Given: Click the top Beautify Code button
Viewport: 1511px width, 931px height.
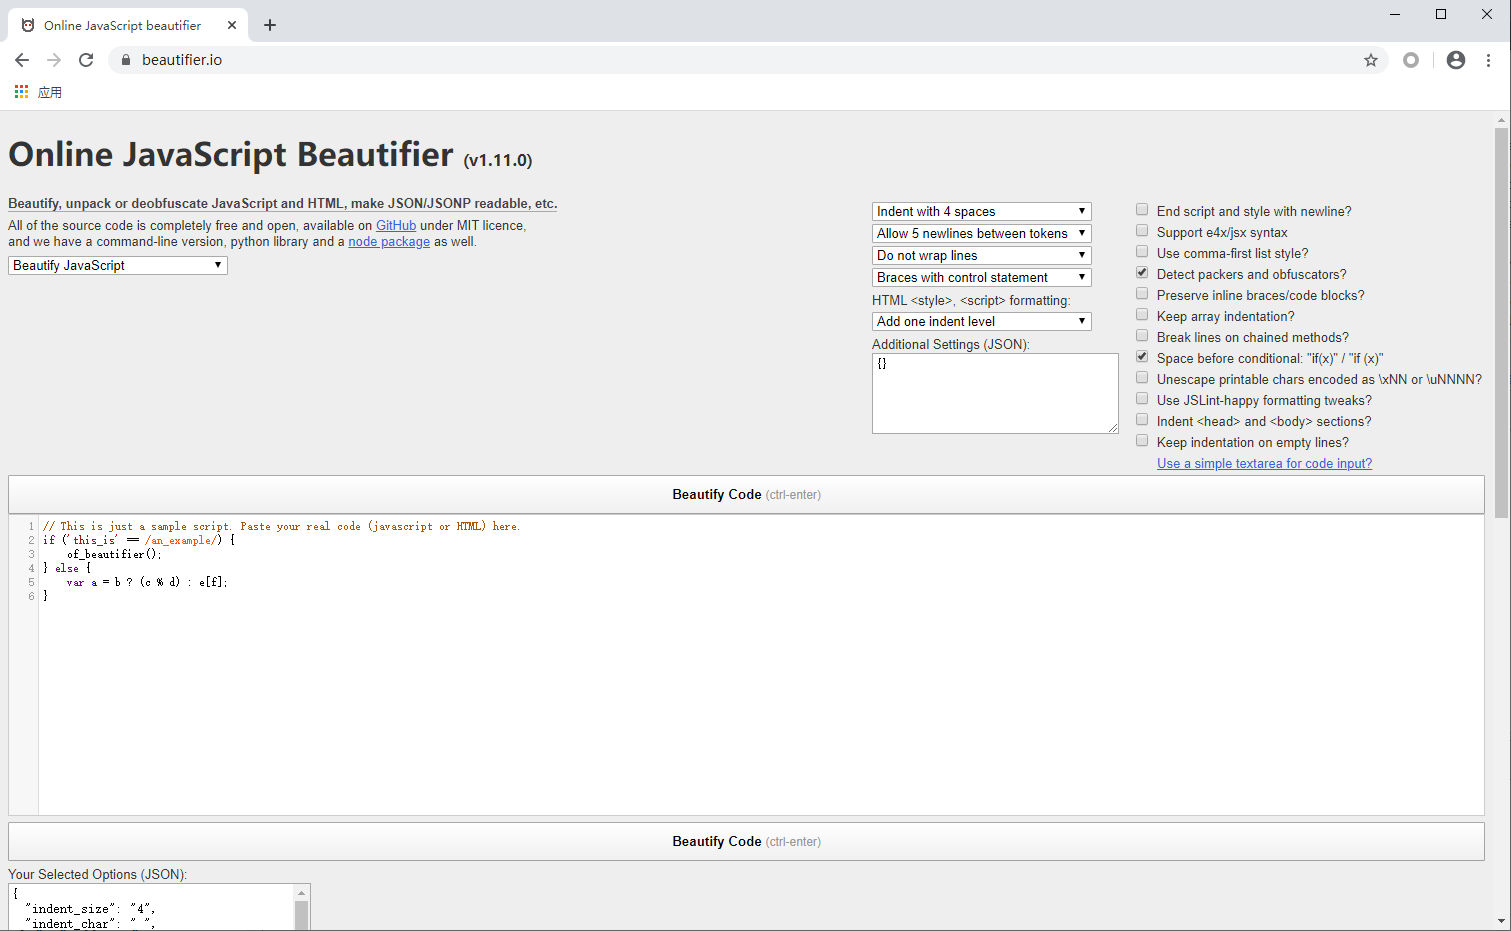Looking at the screenshot, I should pos(746,494).
